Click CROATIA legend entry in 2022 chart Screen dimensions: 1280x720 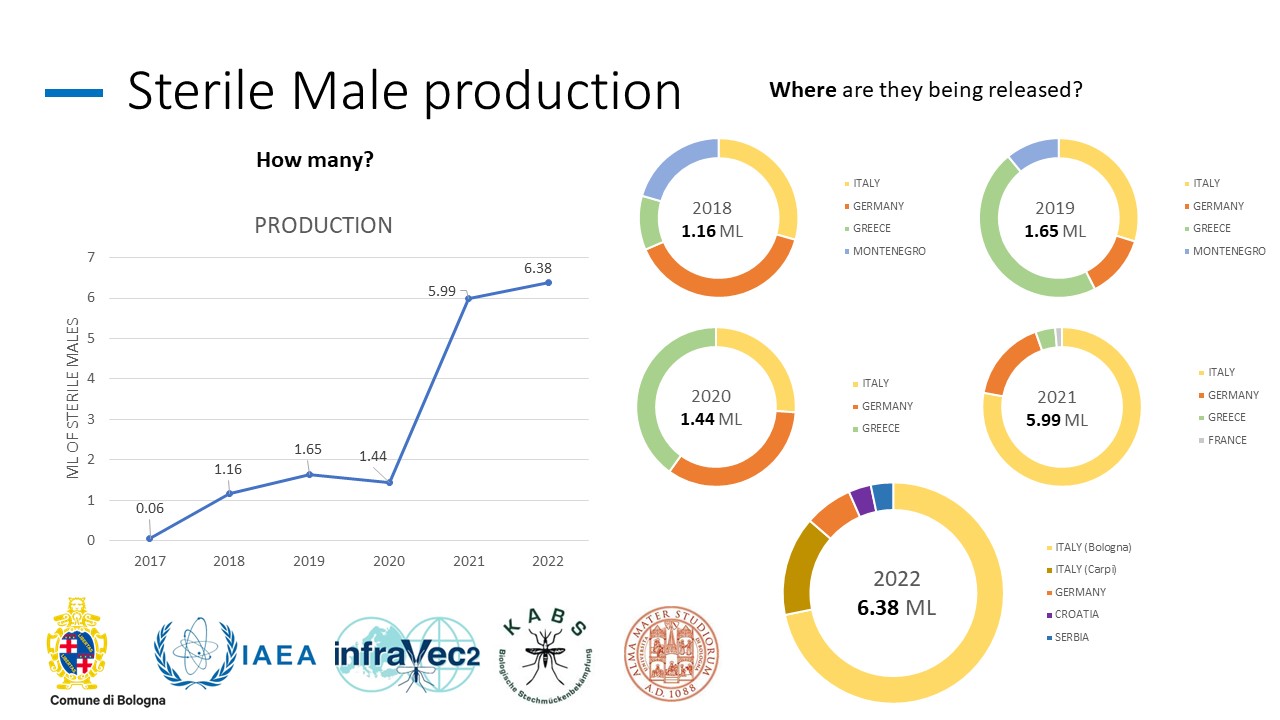pyautogui.click(x=1076, y=615)
